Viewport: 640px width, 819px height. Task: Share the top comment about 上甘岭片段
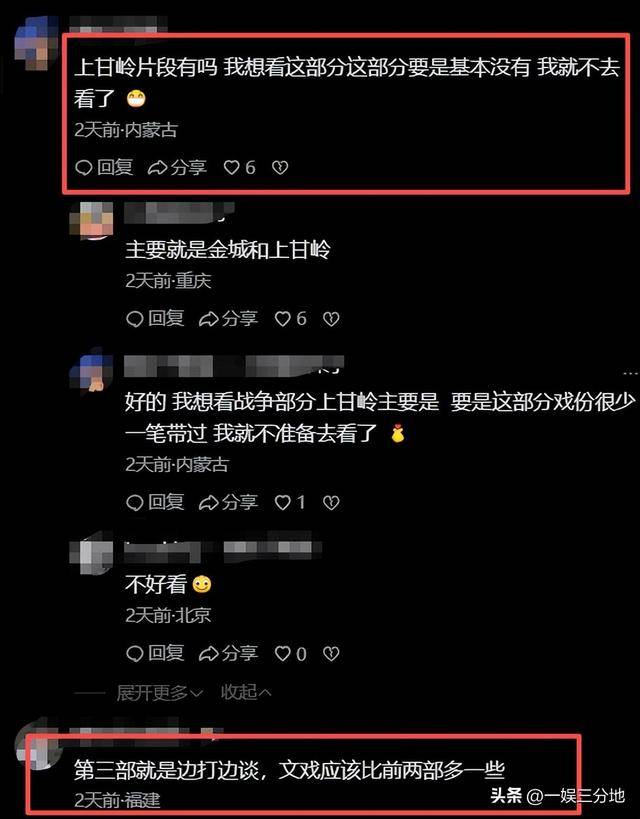tap(177, 168)
